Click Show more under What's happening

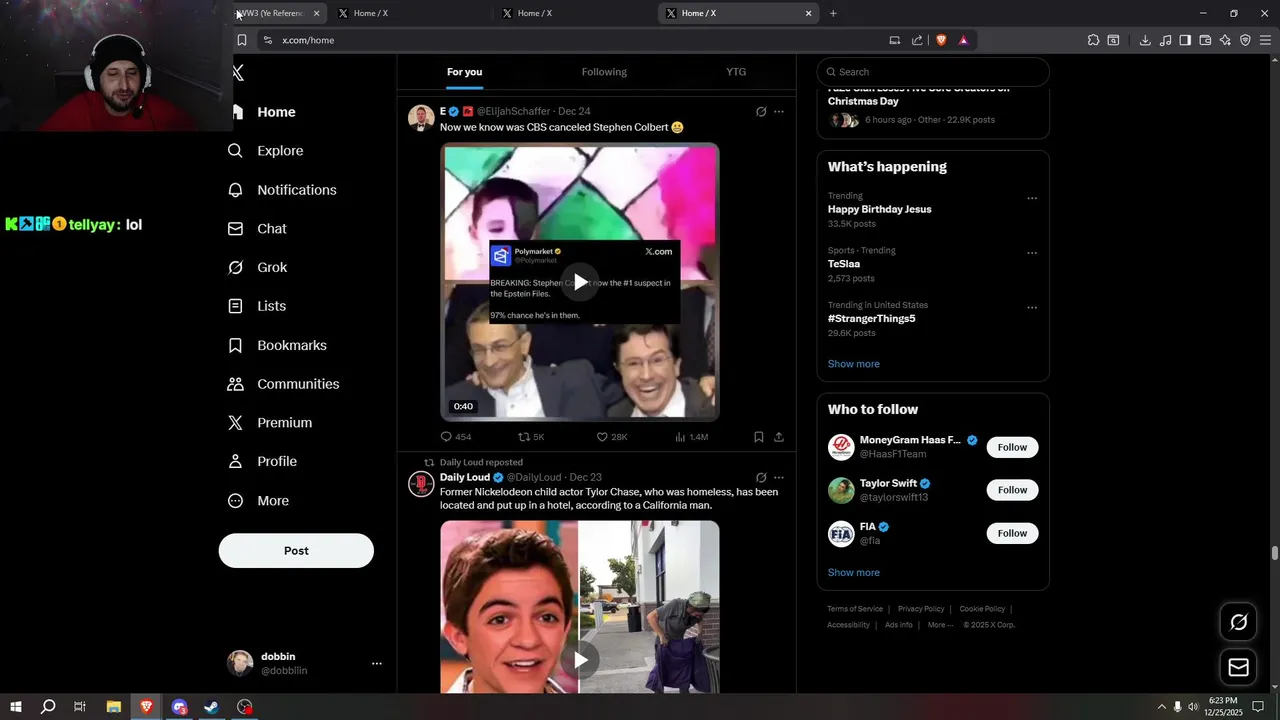click(854, 364)
